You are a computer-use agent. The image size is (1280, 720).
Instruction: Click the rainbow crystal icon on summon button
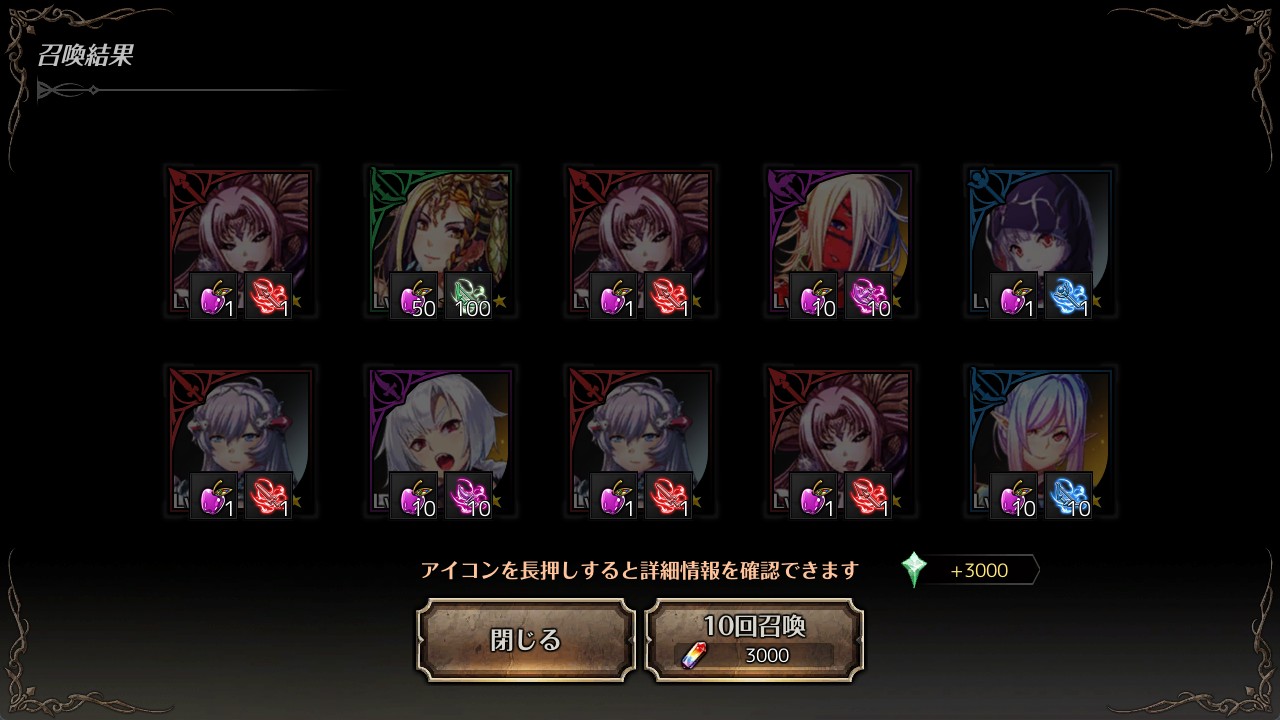(x=692, y=655)
